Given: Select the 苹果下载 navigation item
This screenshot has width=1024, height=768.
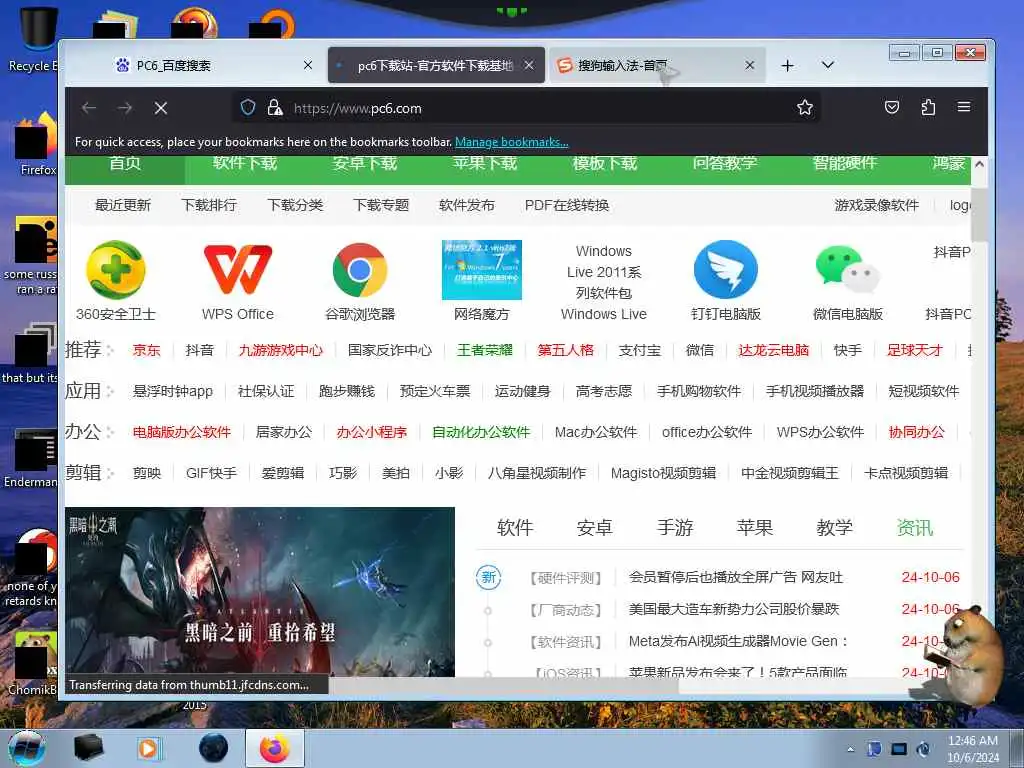Looking at the screenshot, I should click(485, 163).
